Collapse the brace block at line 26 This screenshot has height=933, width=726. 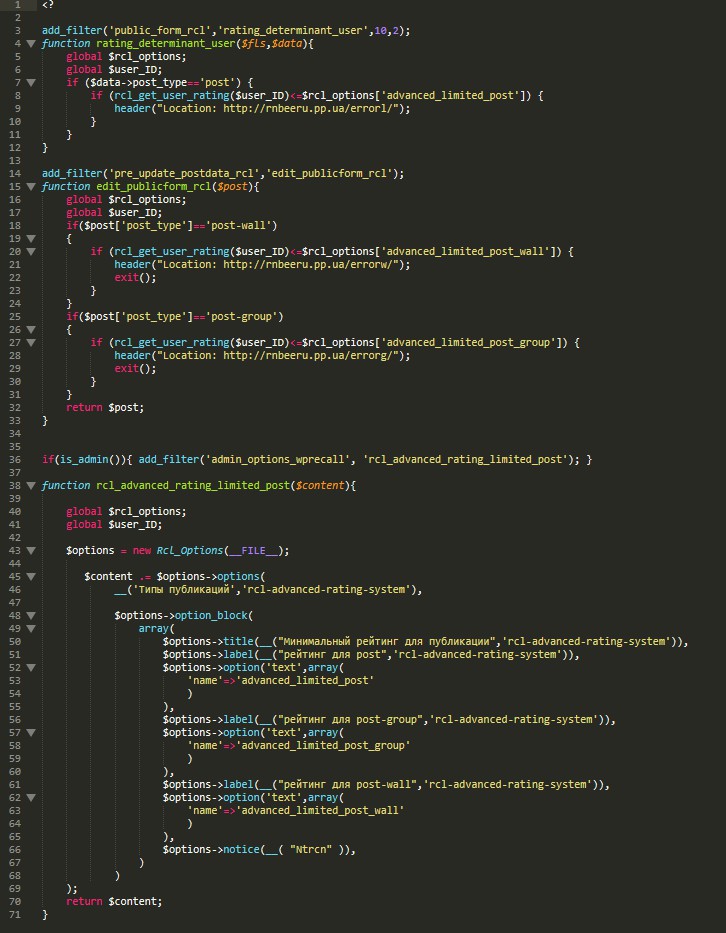(x=31, y=330)
